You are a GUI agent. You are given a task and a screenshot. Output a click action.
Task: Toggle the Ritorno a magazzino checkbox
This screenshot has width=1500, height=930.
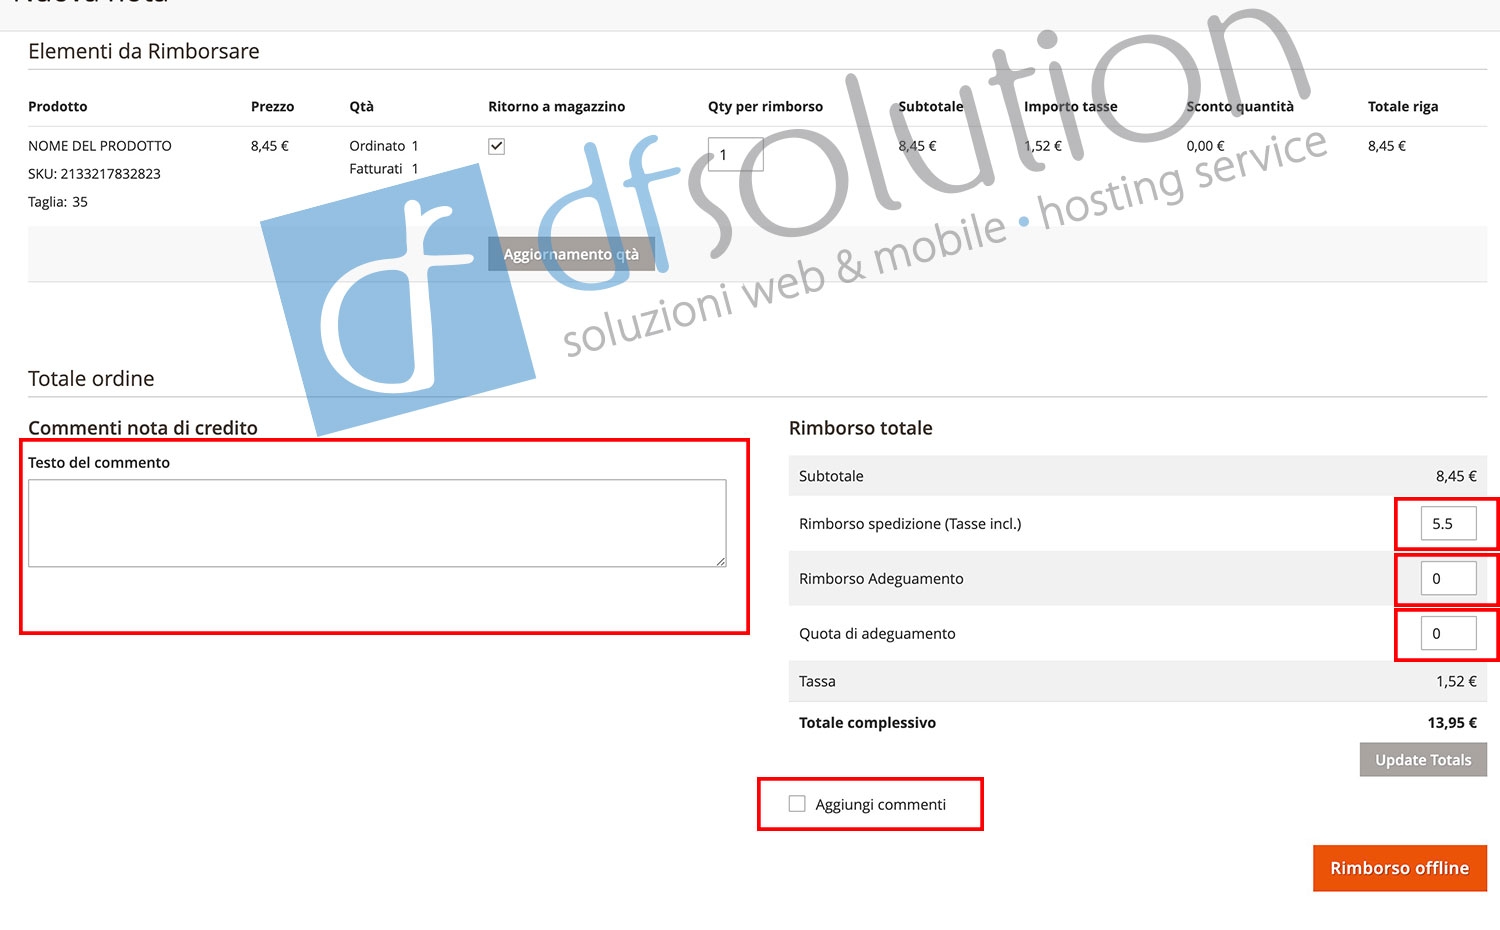click(x=496, y=146)
